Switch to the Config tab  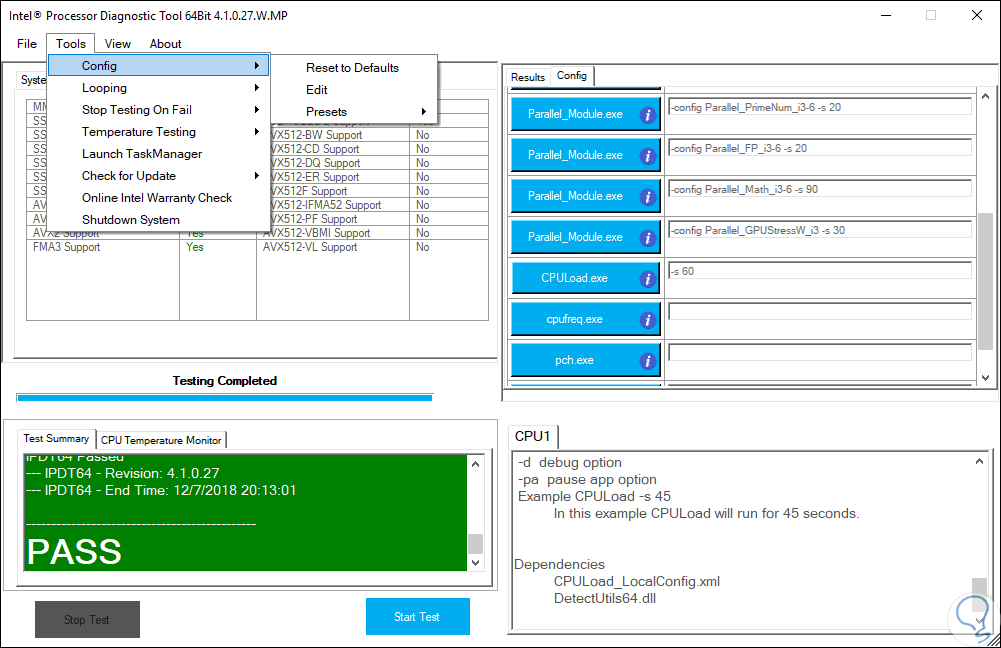571,75
